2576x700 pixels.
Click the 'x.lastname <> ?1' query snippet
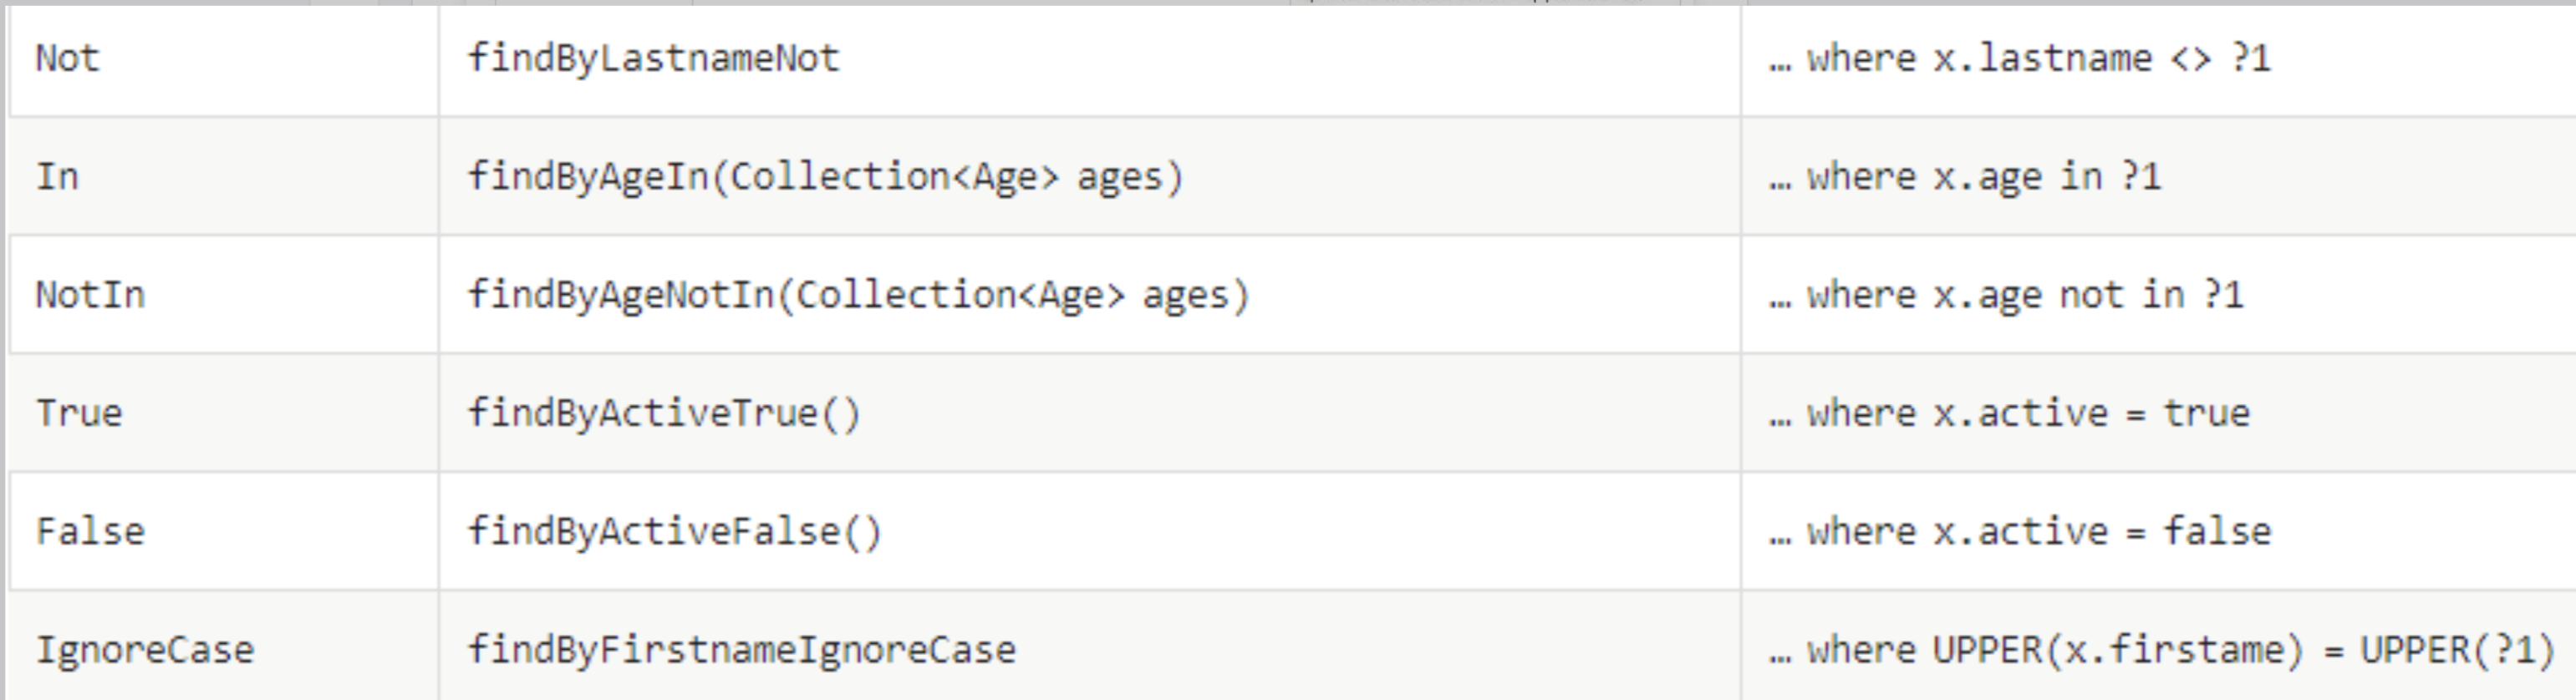click(x=2101, y=59)
